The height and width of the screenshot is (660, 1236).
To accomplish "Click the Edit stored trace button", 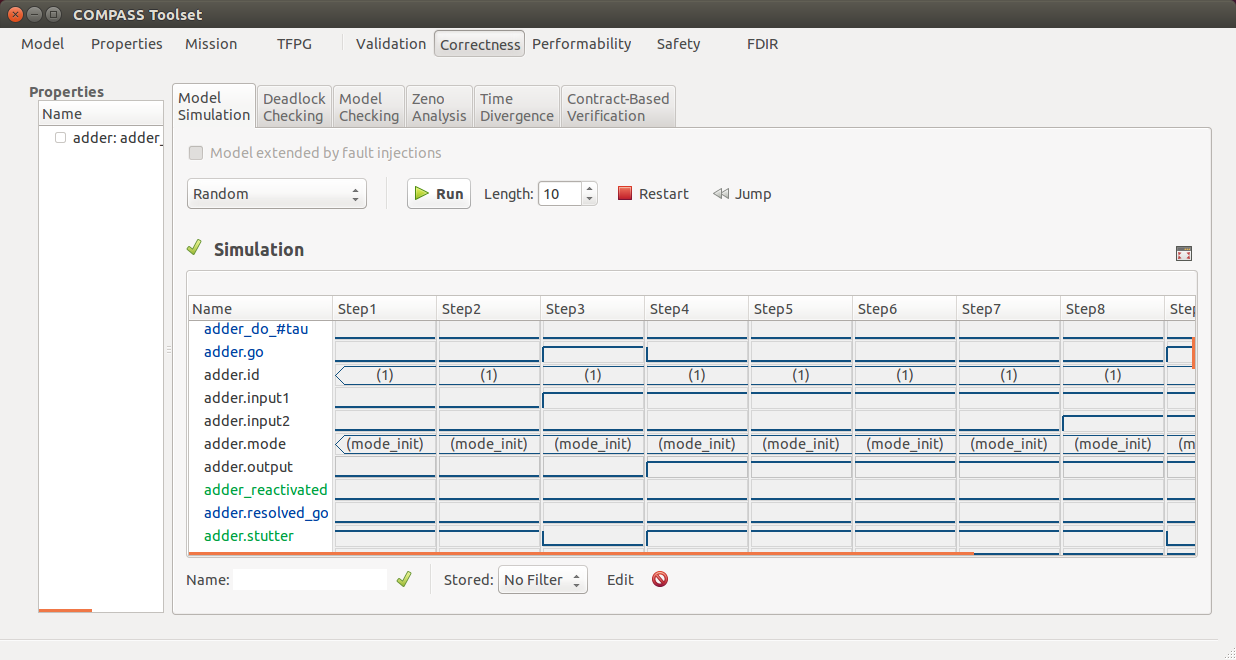I will (x=620, y=580).
